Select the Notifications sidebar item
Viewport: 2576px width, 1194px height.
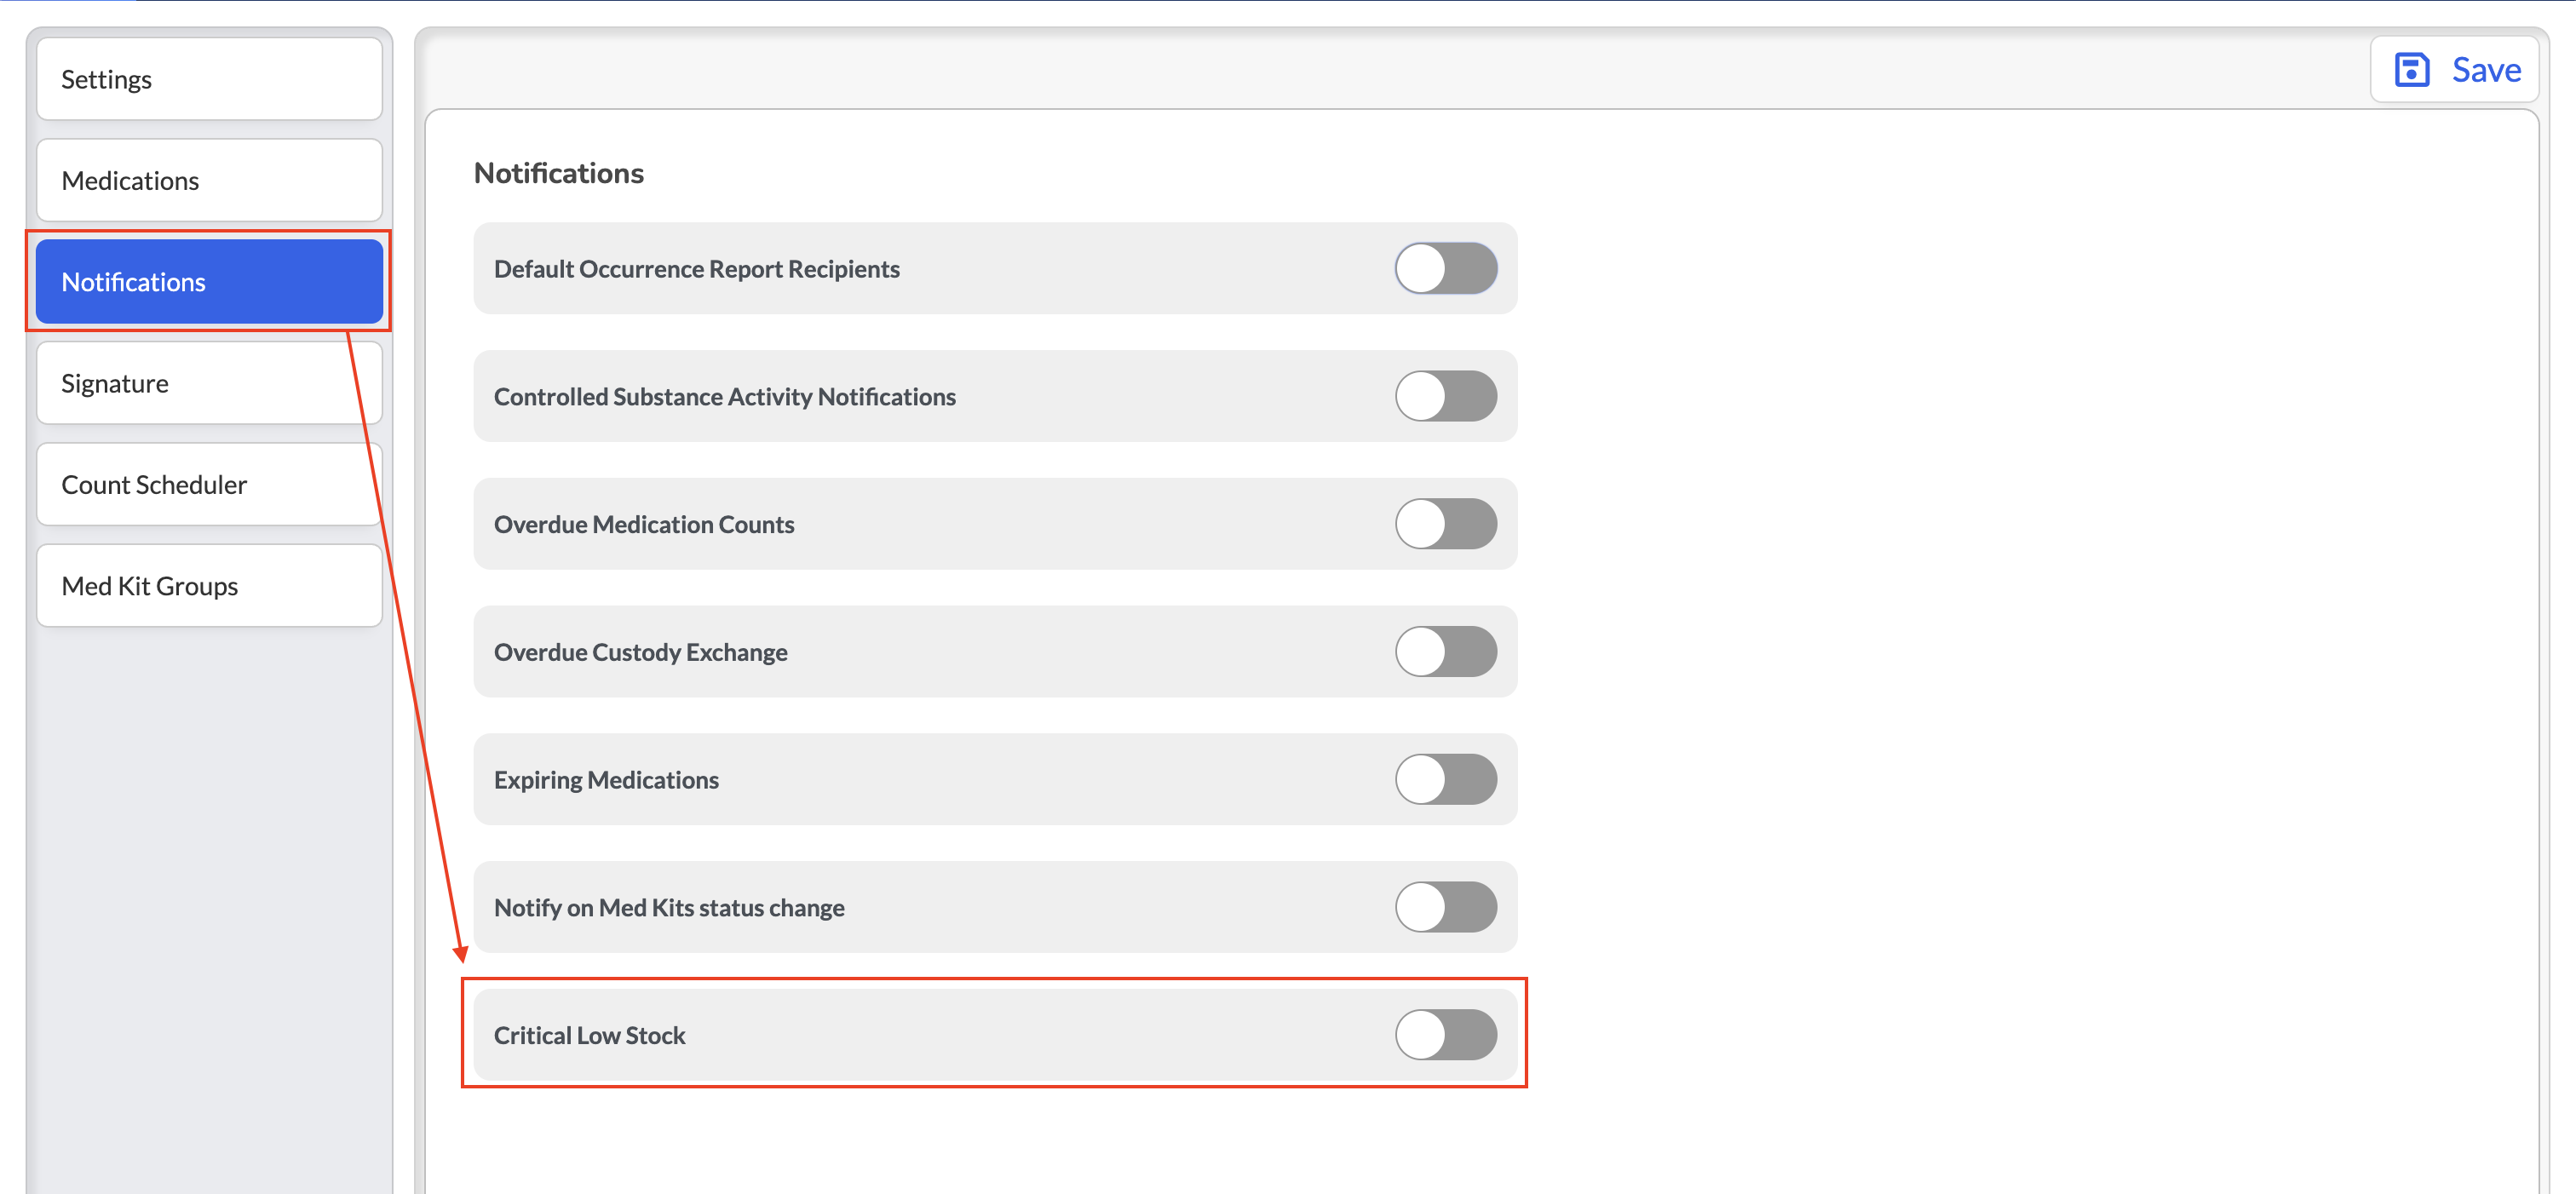click(209, 281)
